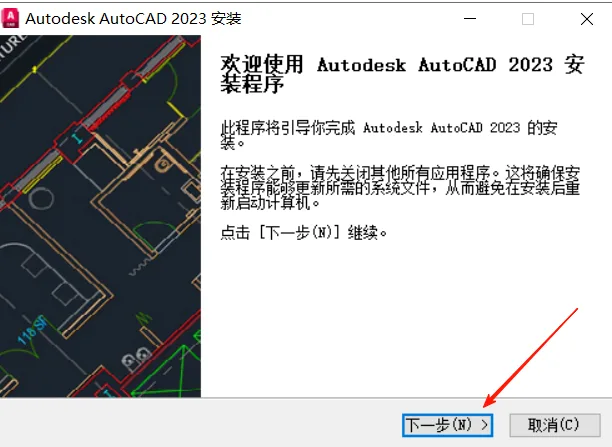The width and height of the screenshot is (612, 447).
Task: Minimize the AutoCAD installer window
Action: [x=470, y=19]
